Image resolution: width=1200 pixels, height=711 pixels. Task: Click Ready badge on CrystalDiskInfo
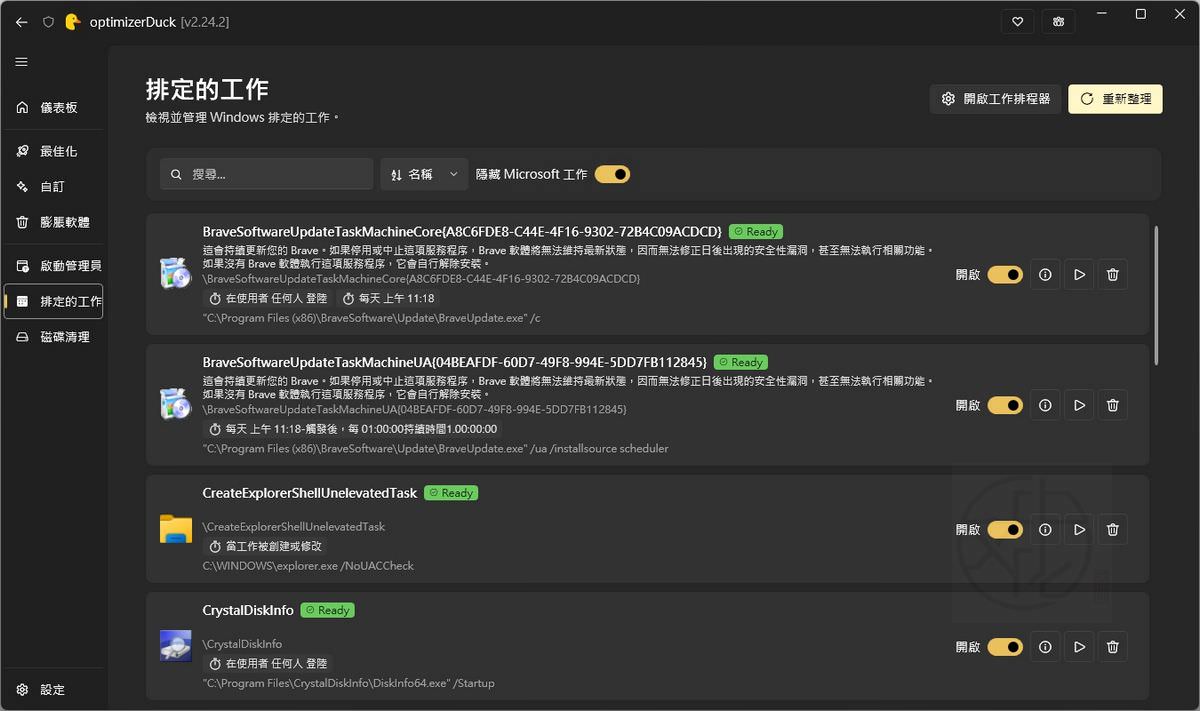[x=328, y=610]
